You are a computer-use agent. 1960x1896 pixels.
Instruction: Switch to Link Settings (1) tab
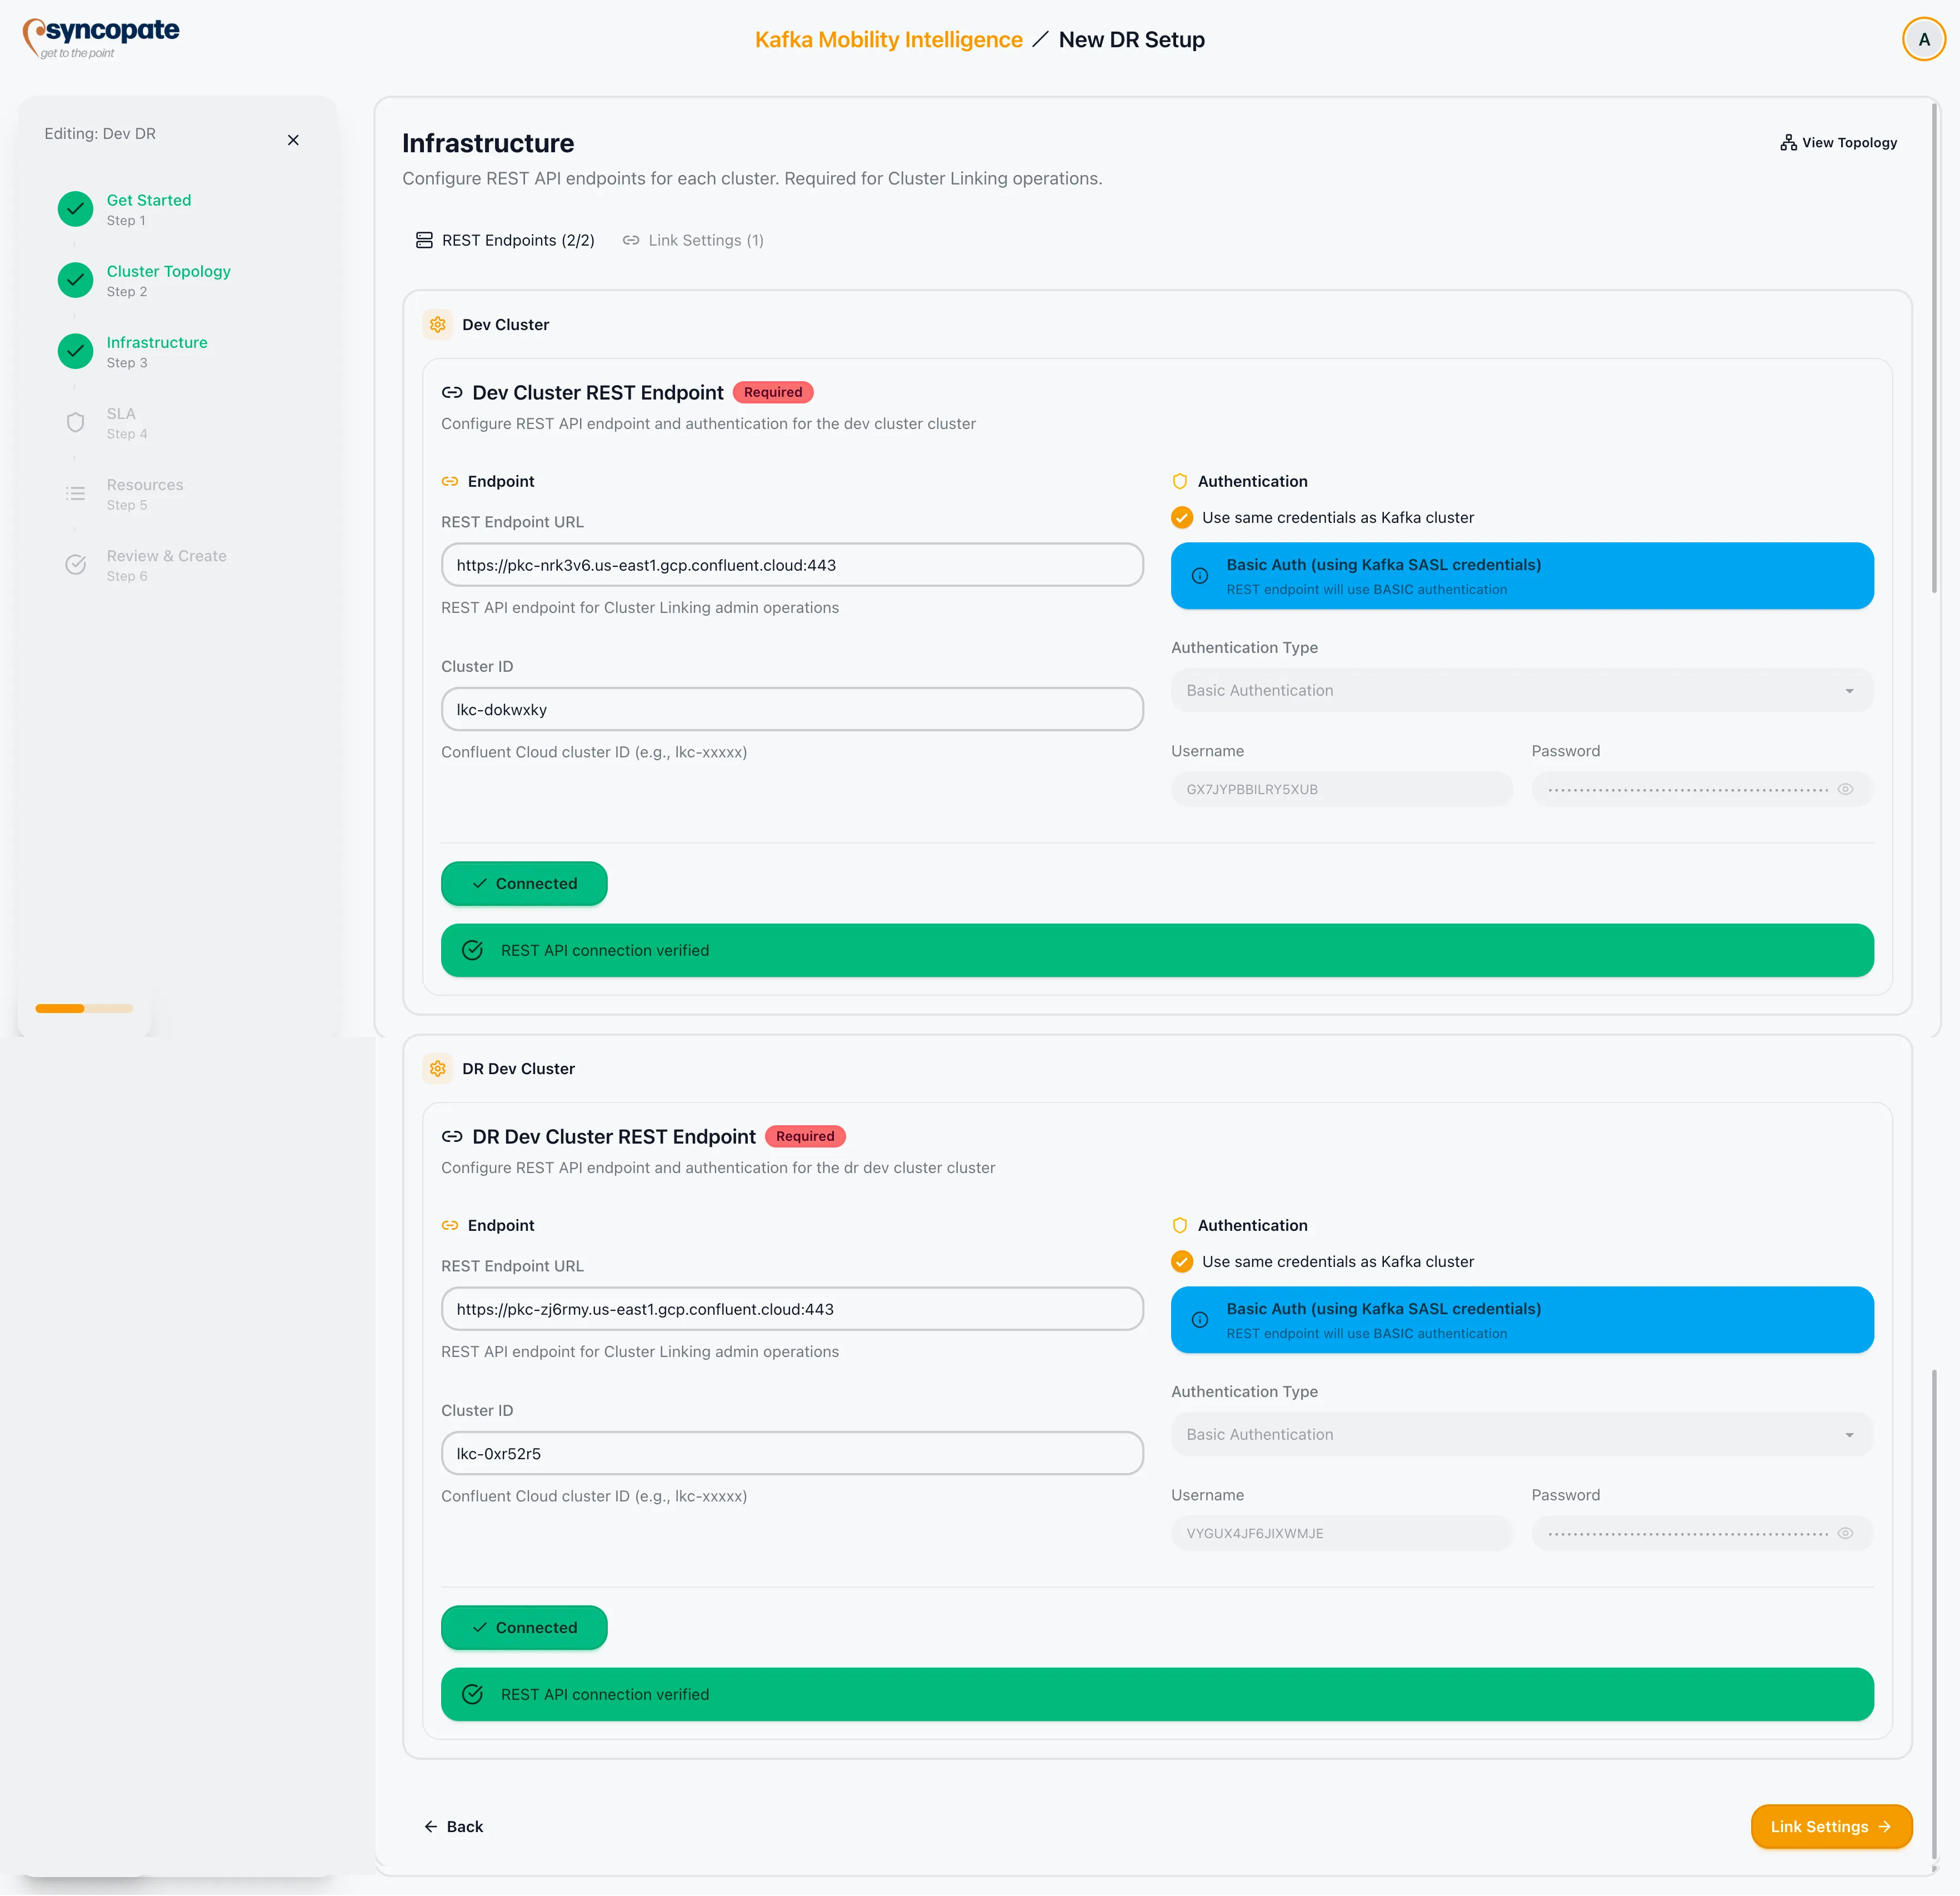pyautogui.click(x=693, y=240)
